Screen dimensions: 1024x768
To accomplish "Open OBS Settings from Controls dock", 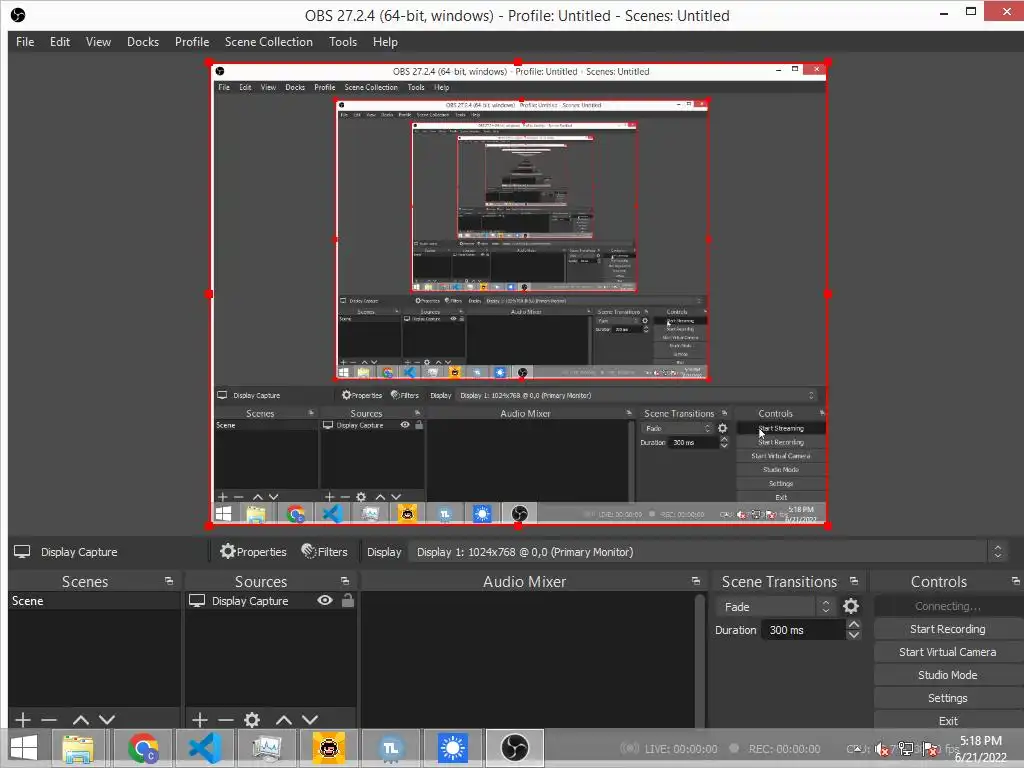I will click(x=947, y=698).
